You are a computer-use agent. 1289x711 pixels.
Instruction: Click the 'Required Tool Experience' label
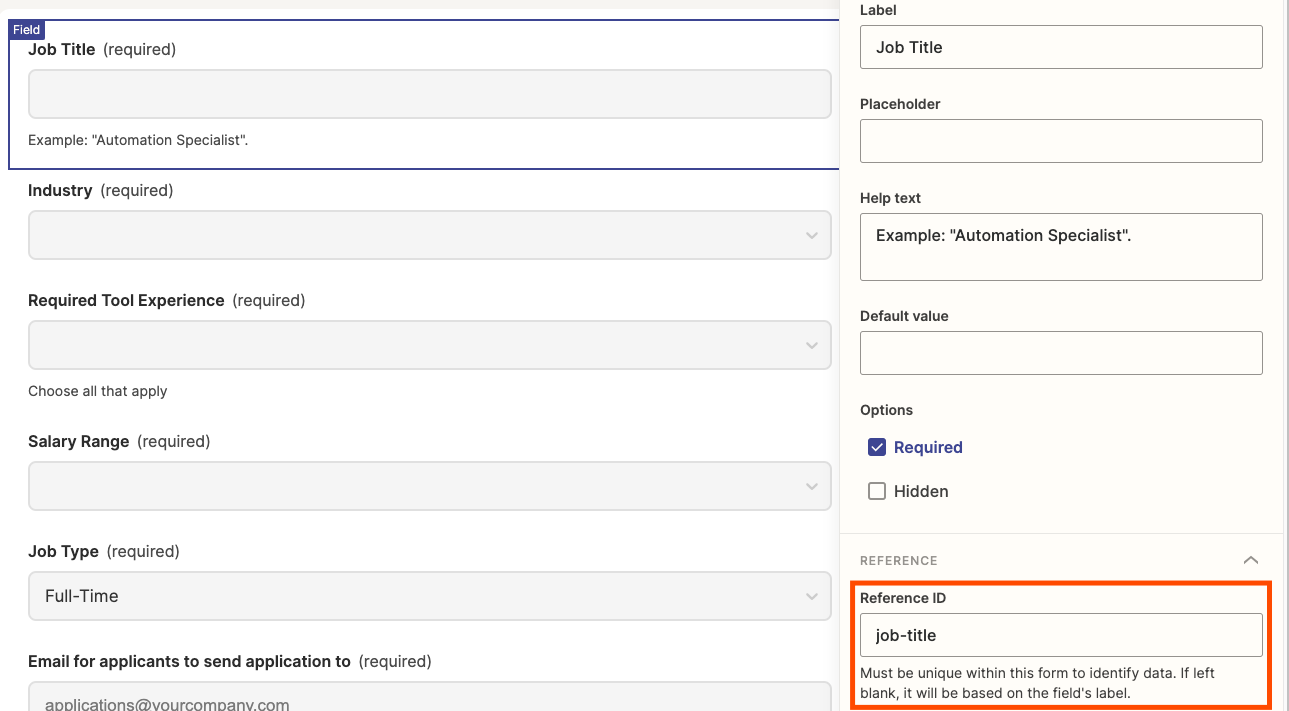pyautogui.click(x=126, y=300)
